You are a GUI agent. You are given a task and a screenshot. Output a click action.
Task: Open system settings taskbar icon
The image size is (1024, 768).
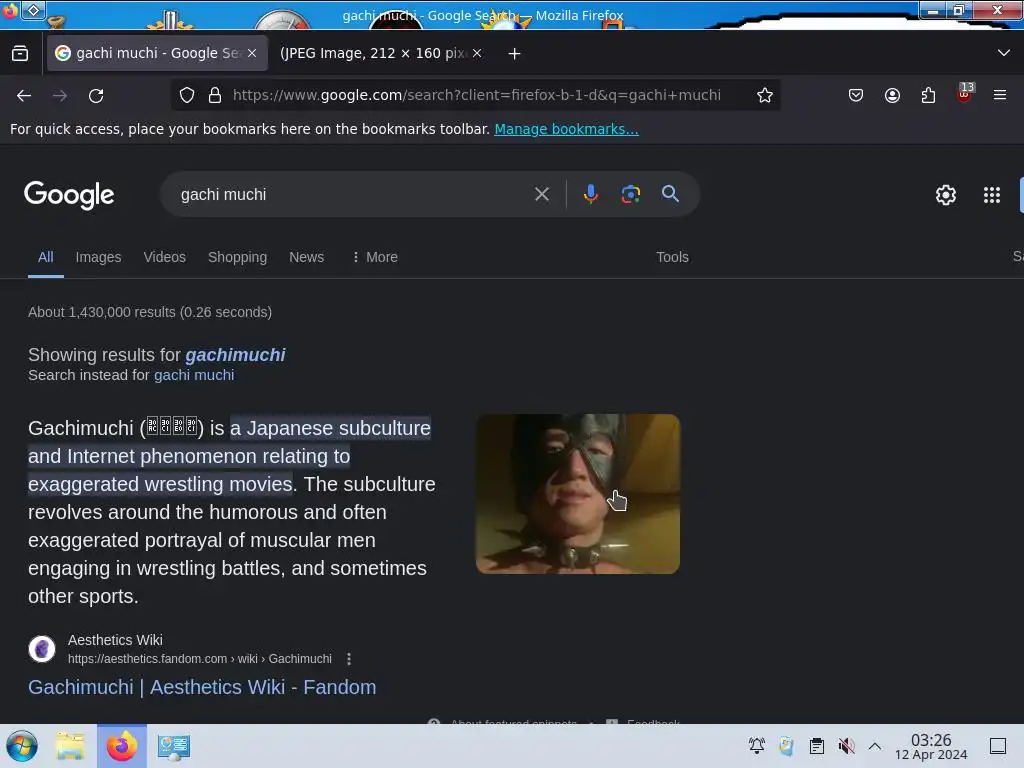[x=173, y=746]
